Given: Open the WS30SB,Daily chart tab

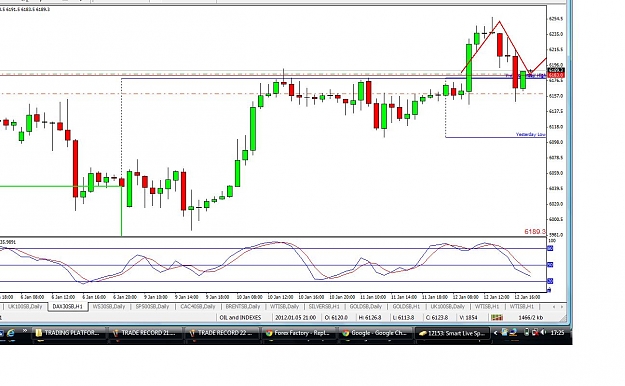Looking at the screenshot, I should [108, 306].
